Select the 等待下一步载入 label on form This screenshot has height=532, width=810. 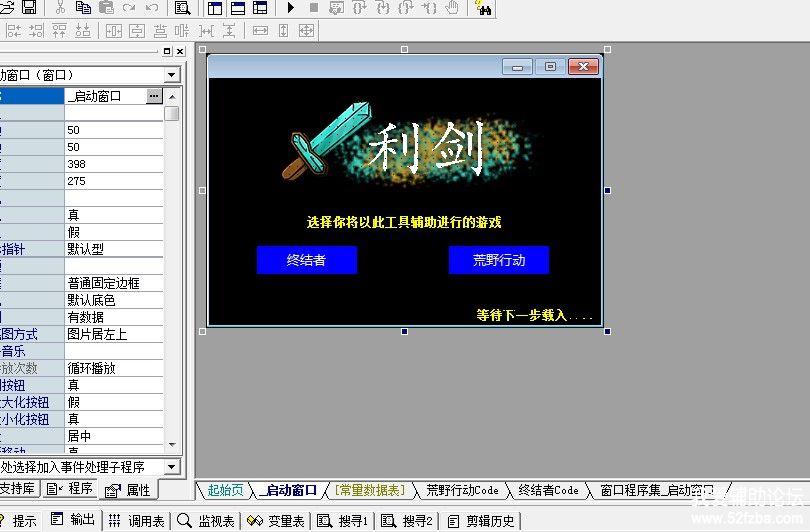534,315
